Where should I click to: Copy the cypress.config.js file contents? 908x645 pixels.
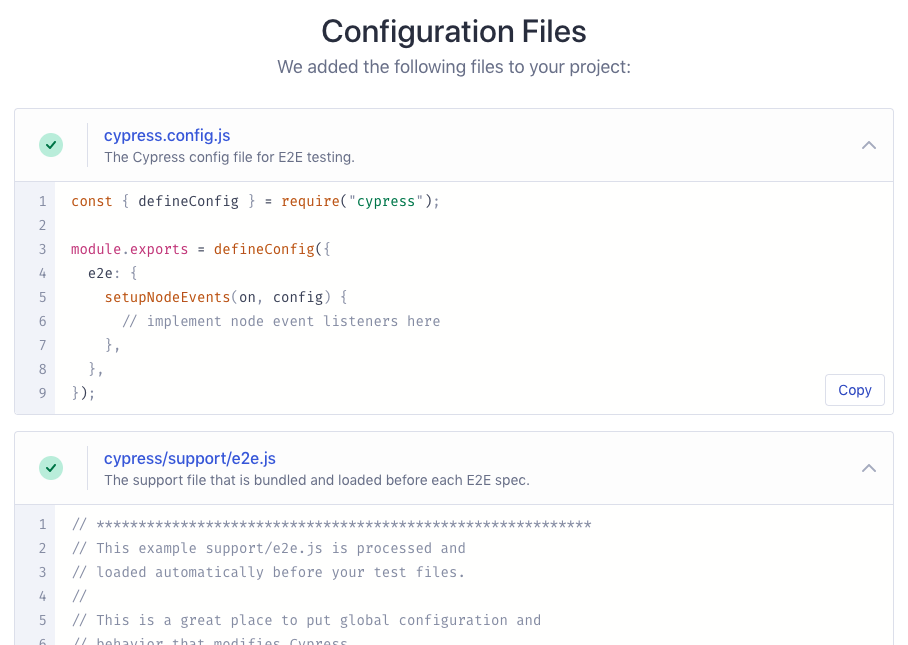coord(854,390)
